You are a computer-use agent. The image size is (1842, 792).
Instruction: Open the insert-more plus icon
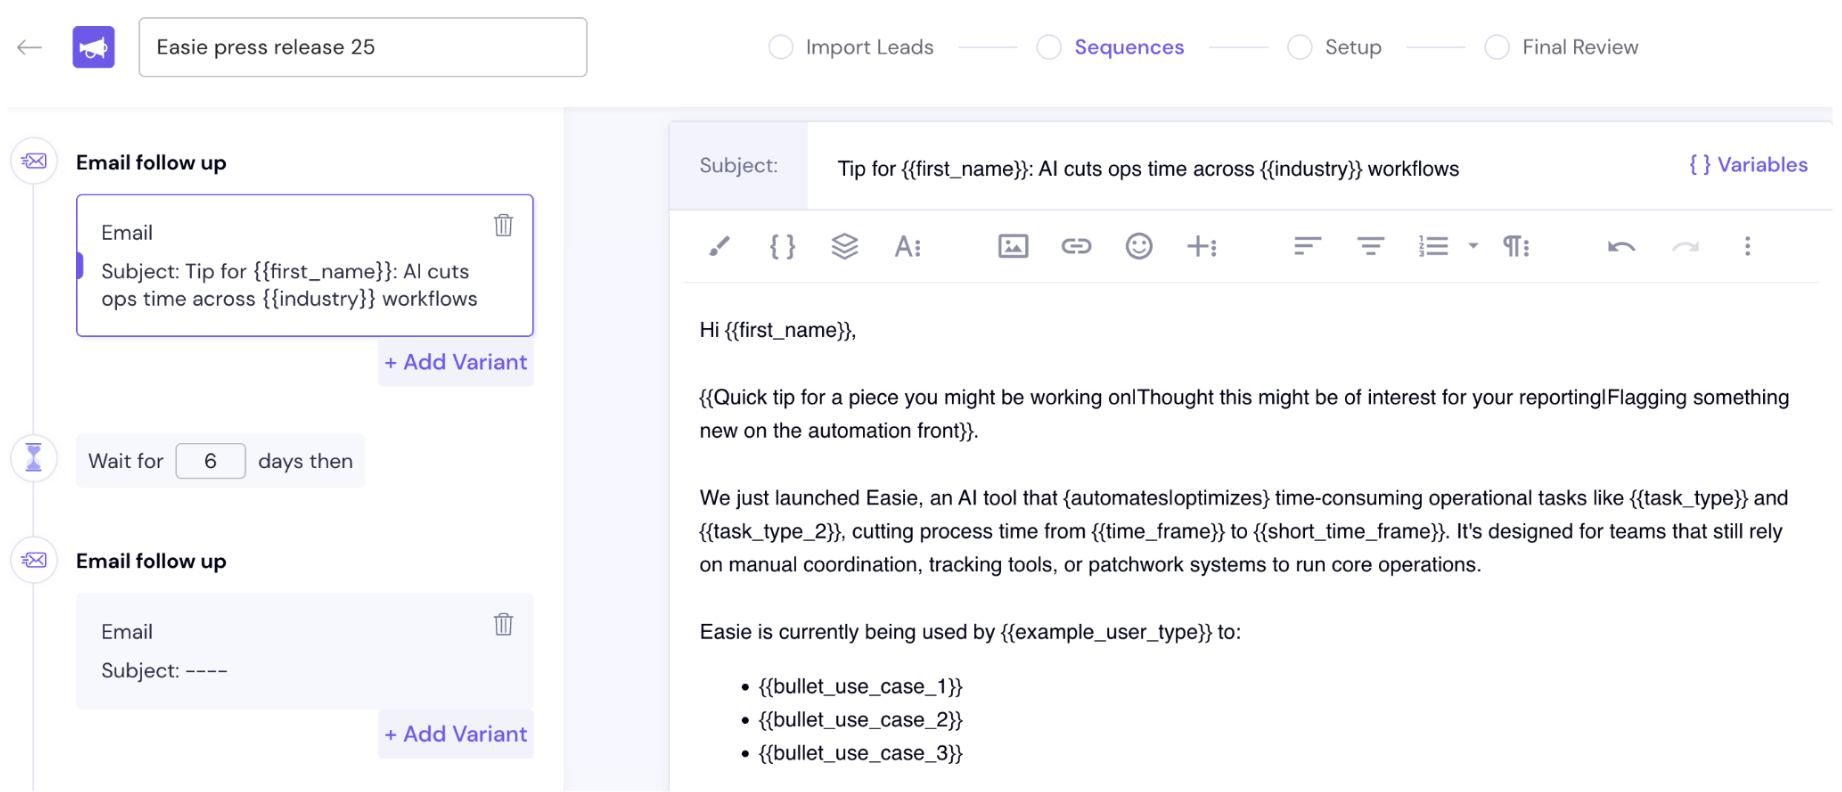(x=1201, y=246)
